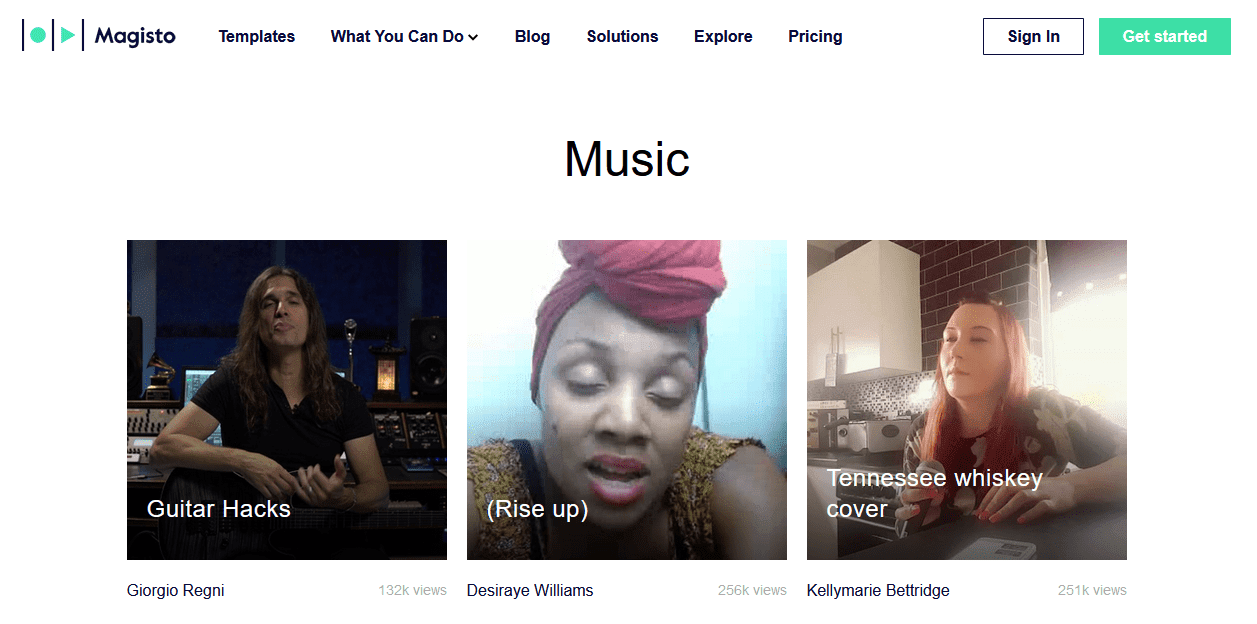Visit Giorgio Regni's profile link
This screenshot has height=624, width=1257.
pos(176,590)
